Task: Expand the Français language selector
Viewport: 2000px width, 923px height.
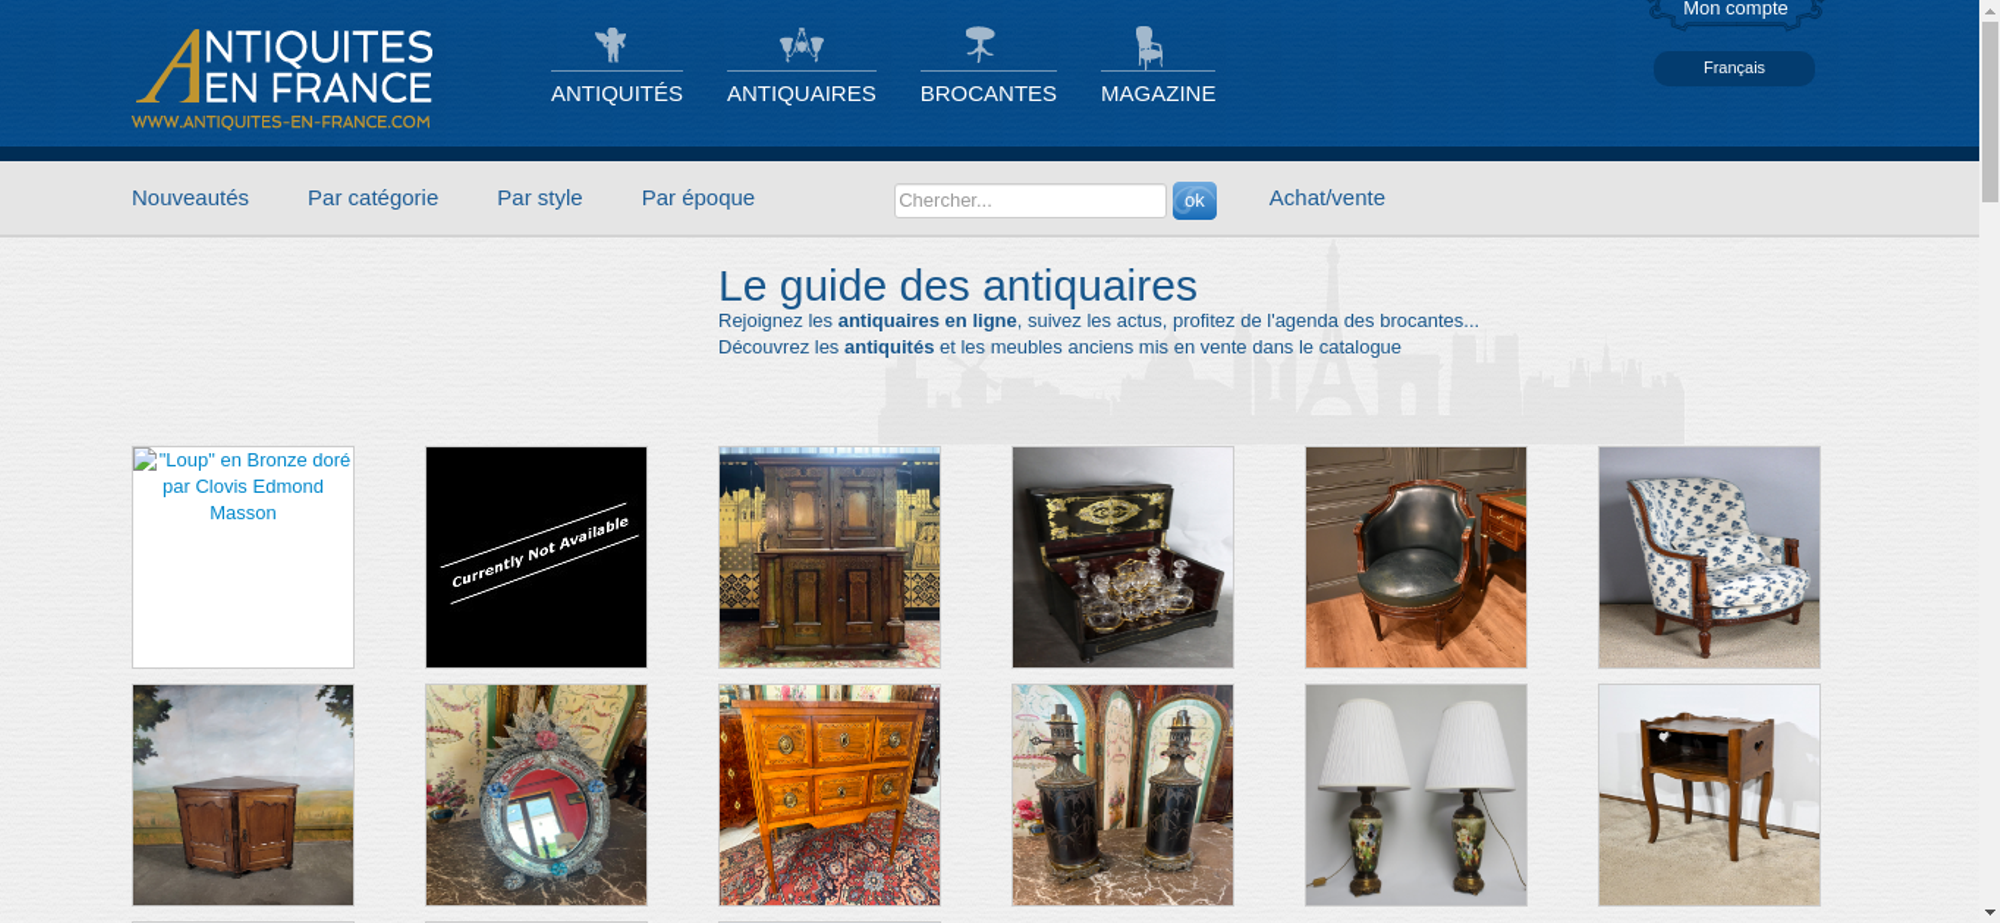Action: [x=1734, y=68]
